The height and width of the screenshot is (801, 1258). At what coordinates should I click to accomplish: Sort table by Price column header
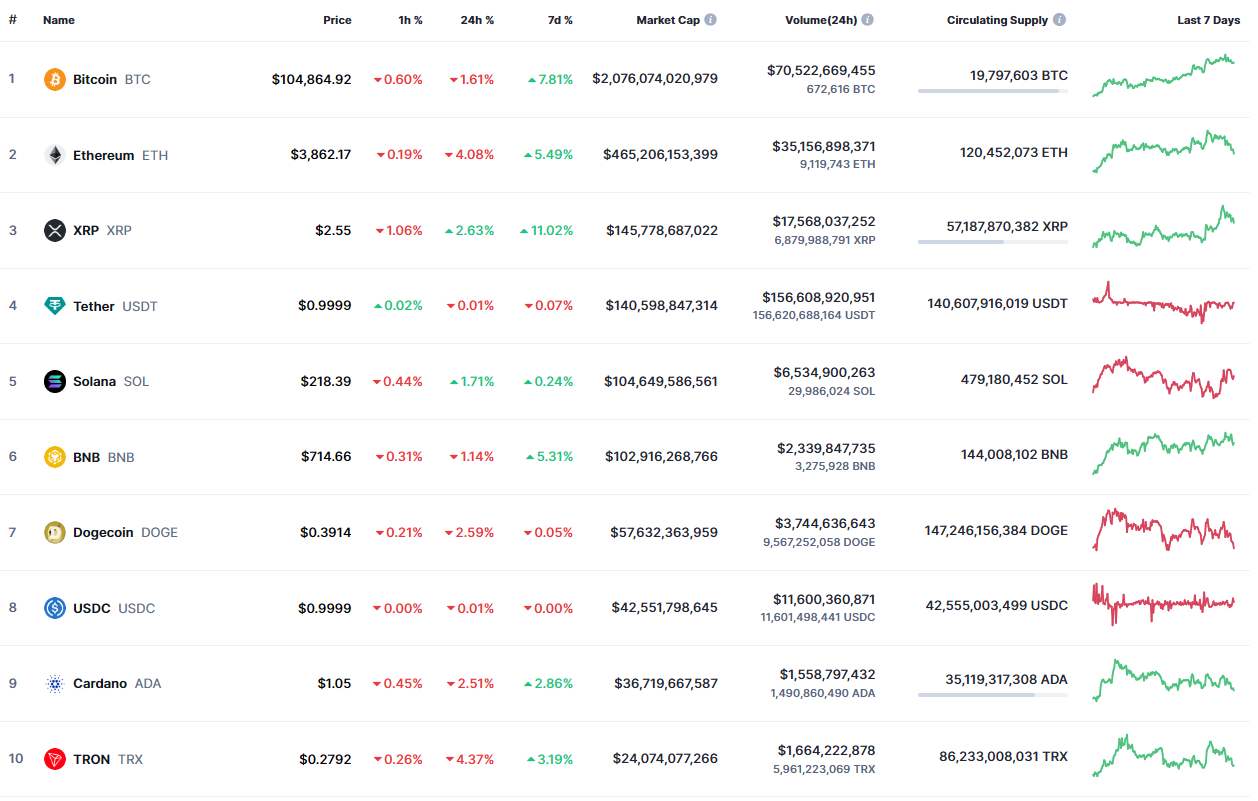coord(337,20)
